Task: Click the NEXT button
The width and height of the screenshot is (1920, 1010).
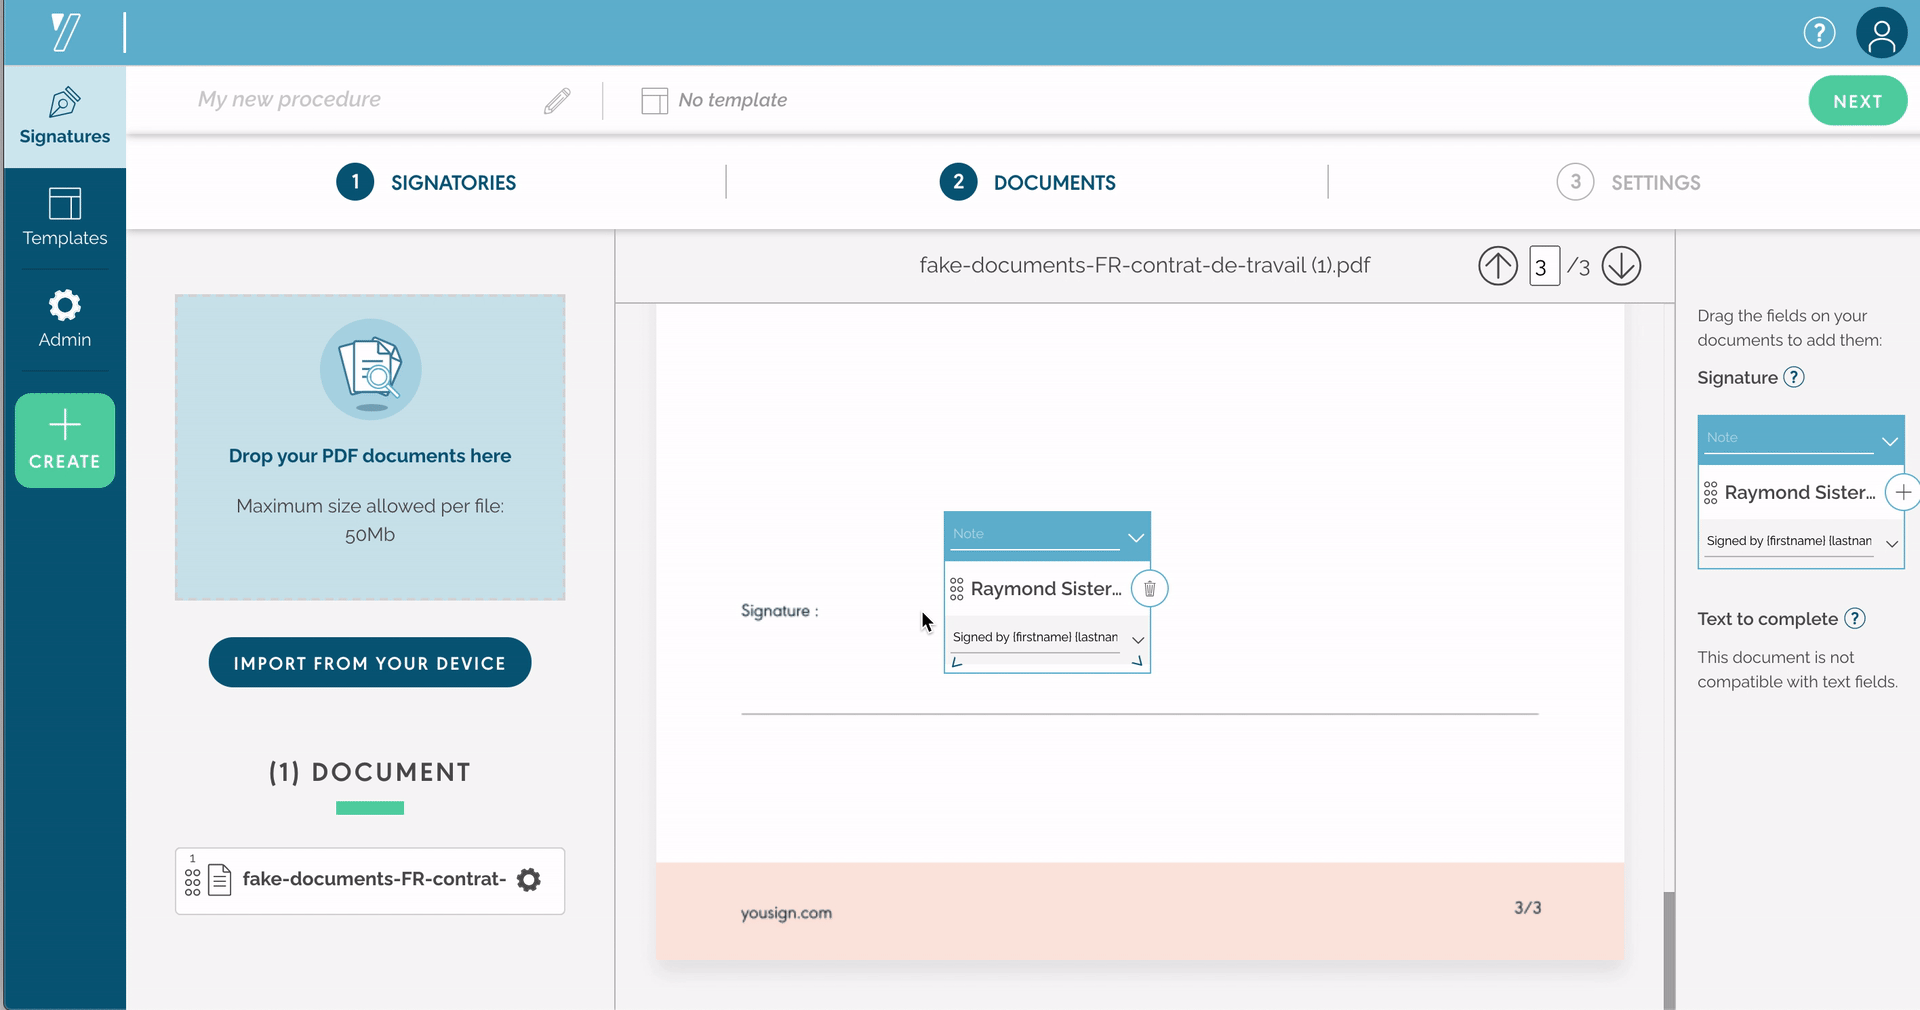Action: click(1857, 101)
